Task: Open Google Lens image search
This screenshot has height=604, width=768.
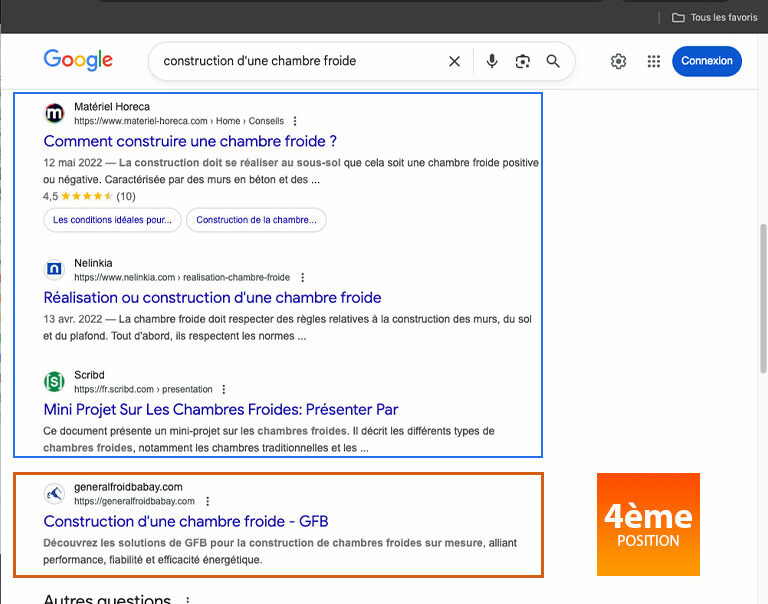Action: [522, 61]
